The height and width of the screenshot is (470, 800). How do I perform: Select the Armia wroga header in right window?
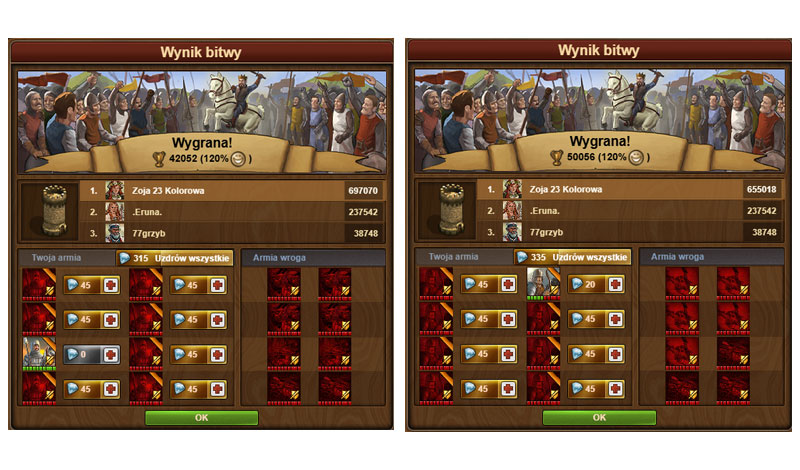pyautogui.click(x=677, y=257)
